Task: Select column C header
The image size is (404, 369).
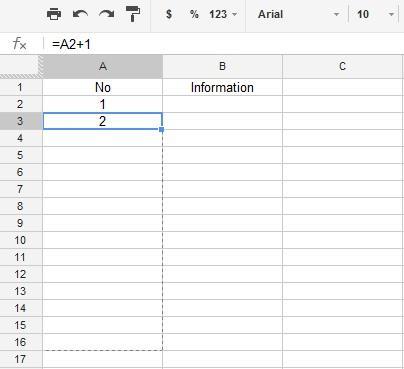Action: click(x=343, y=66)
